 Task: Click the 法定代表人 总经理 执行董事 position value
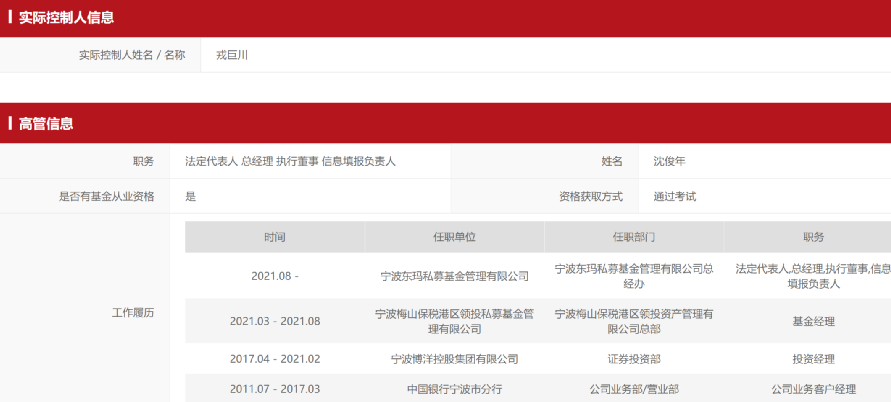tap(290, 161)
